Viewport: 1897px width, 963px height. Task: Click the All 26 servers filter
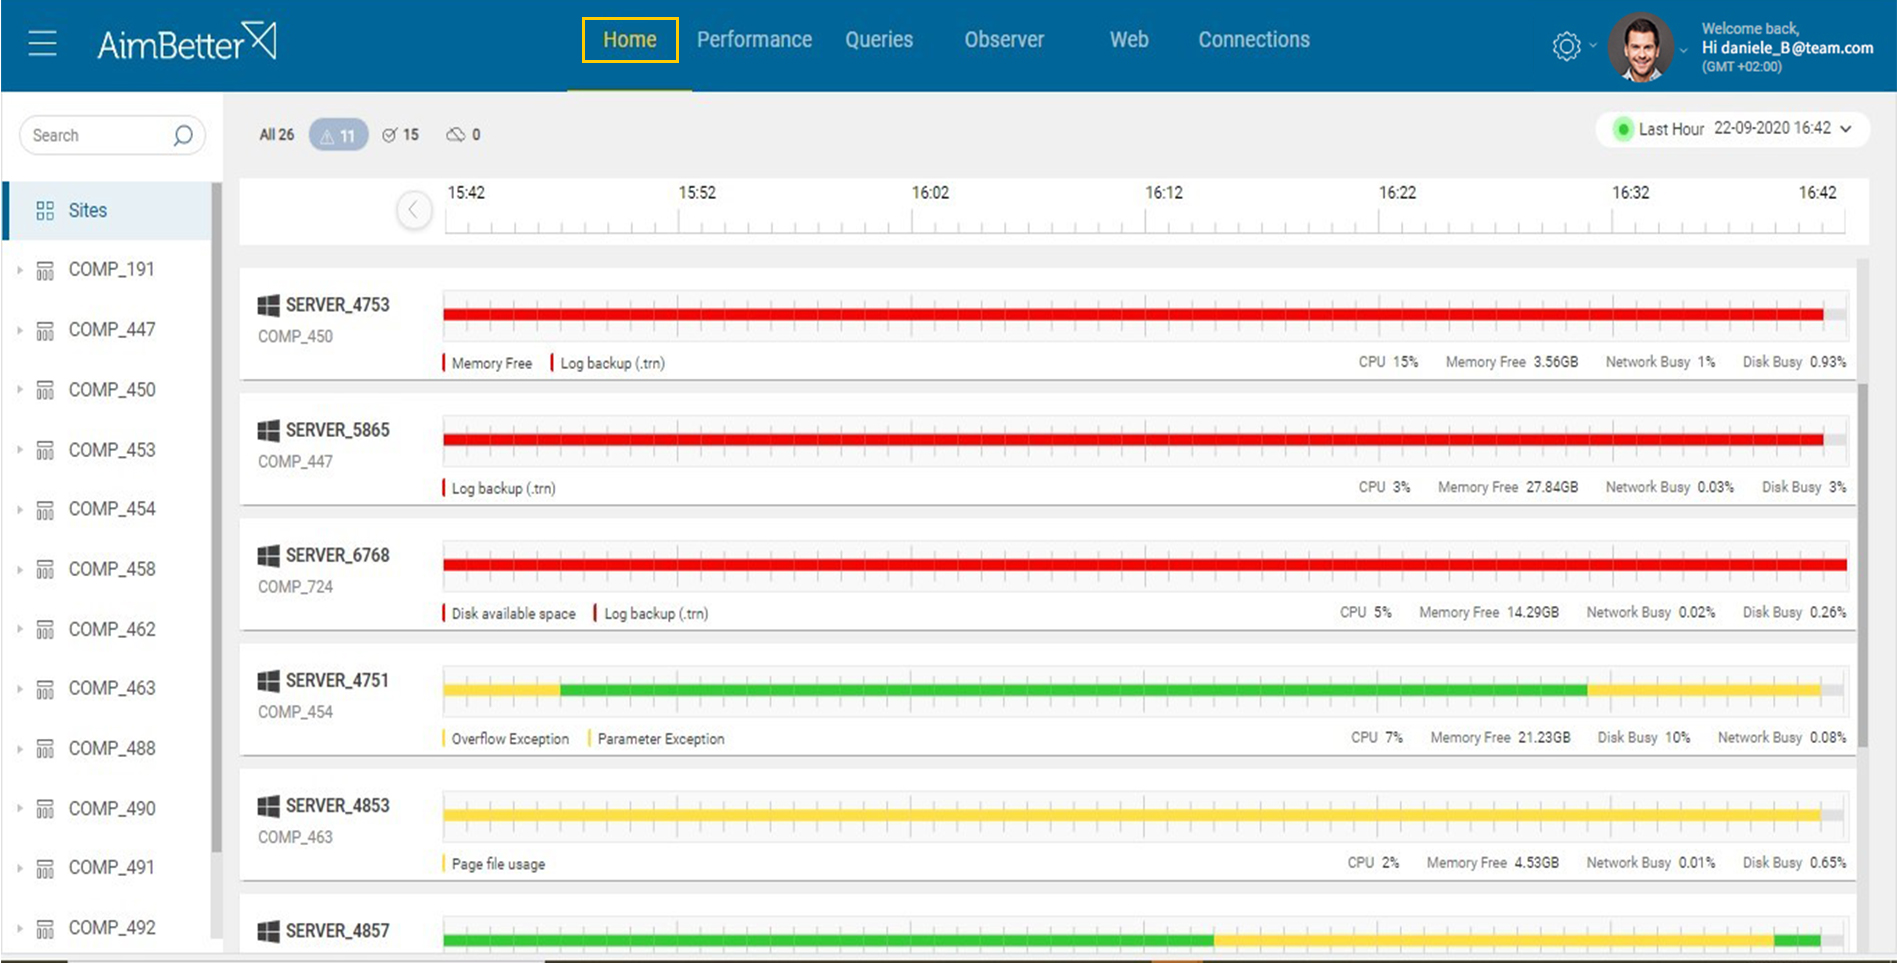pyautogui.click(x=276, y=134)
